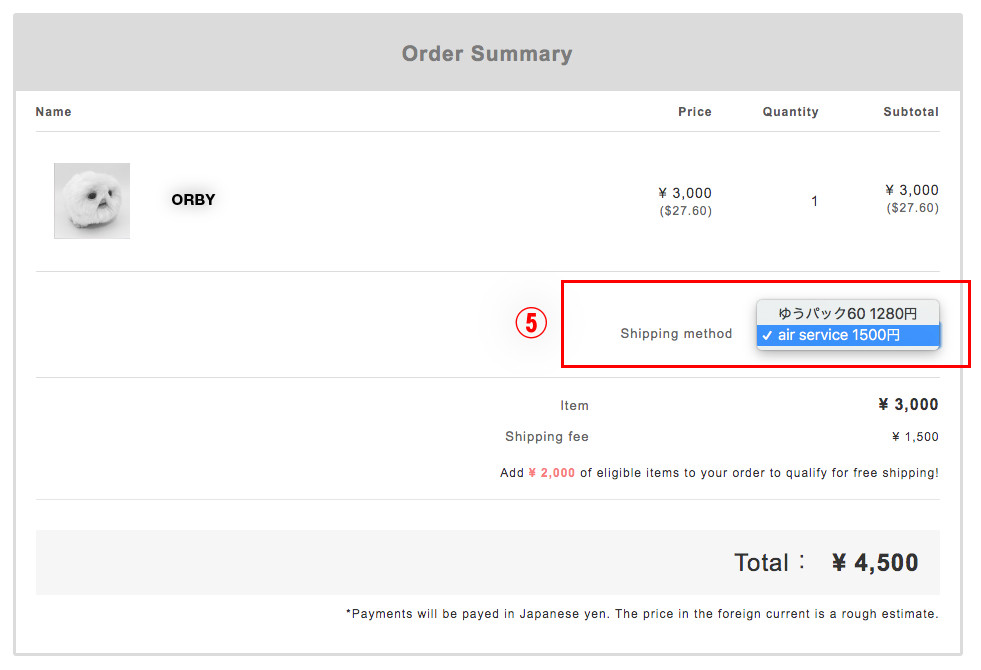Screen dimensions: 981x670
Task: Click the Shipping method label
Action: (x=676, y=333)
